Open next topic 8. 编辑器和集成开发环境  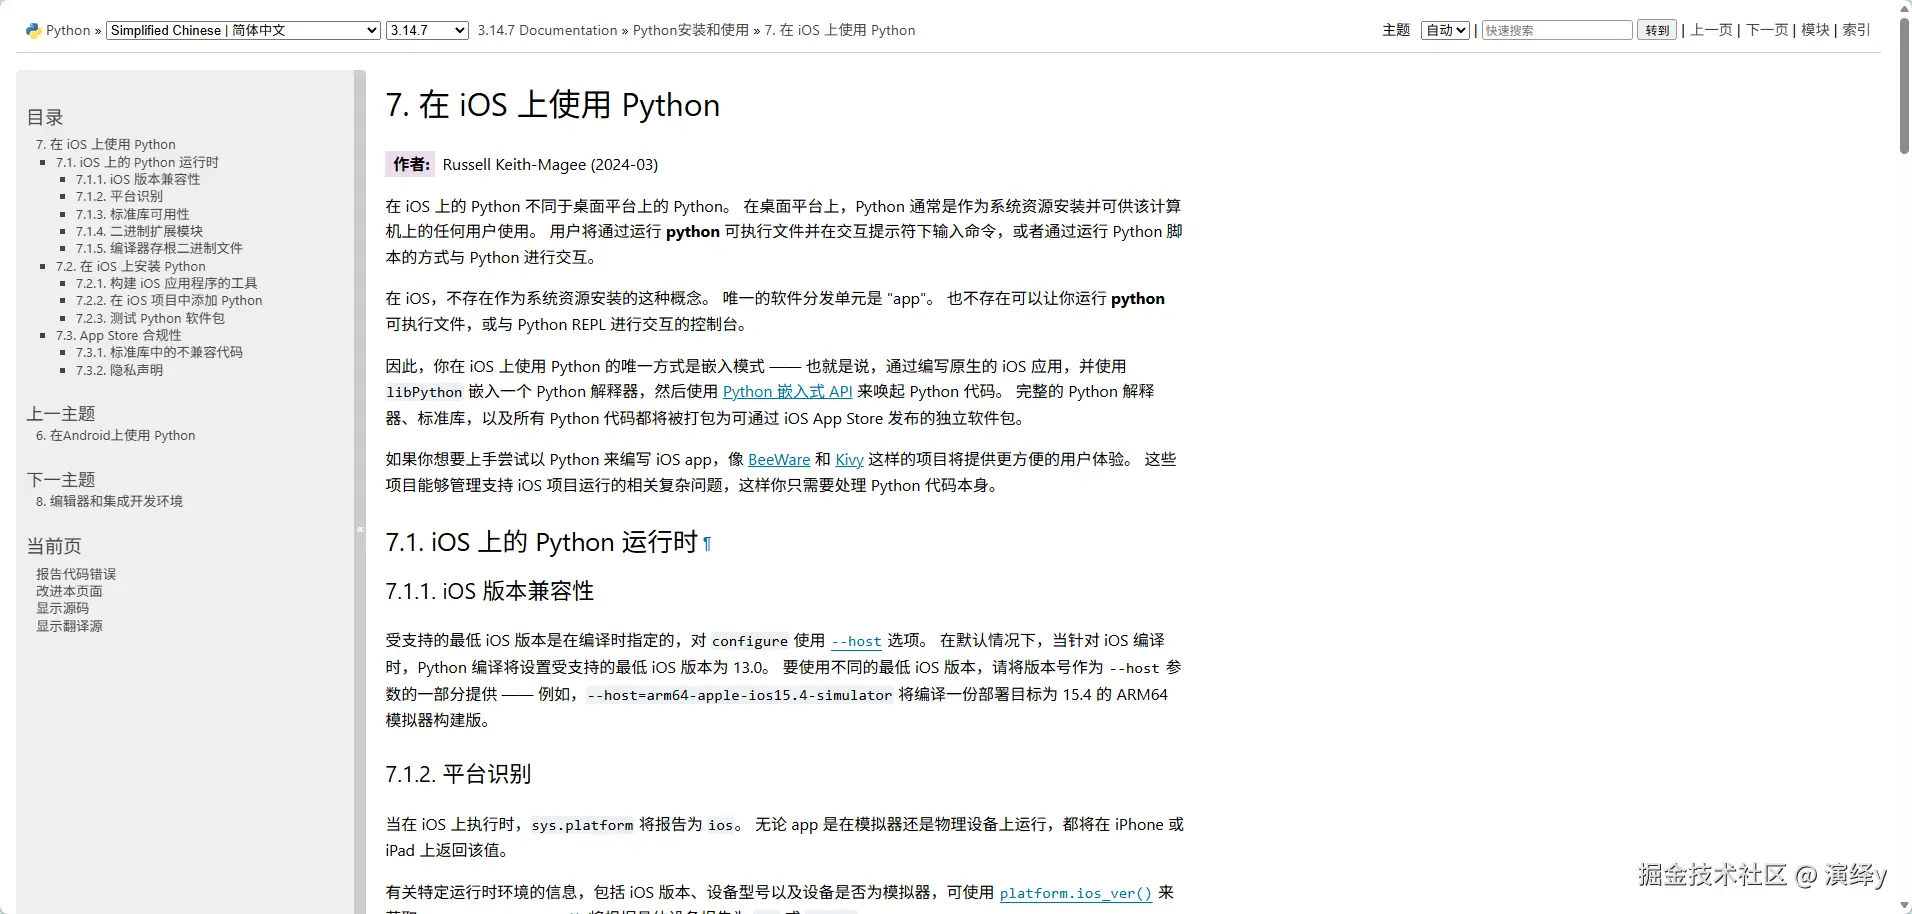pyautogui.click(x=109, y=501)
